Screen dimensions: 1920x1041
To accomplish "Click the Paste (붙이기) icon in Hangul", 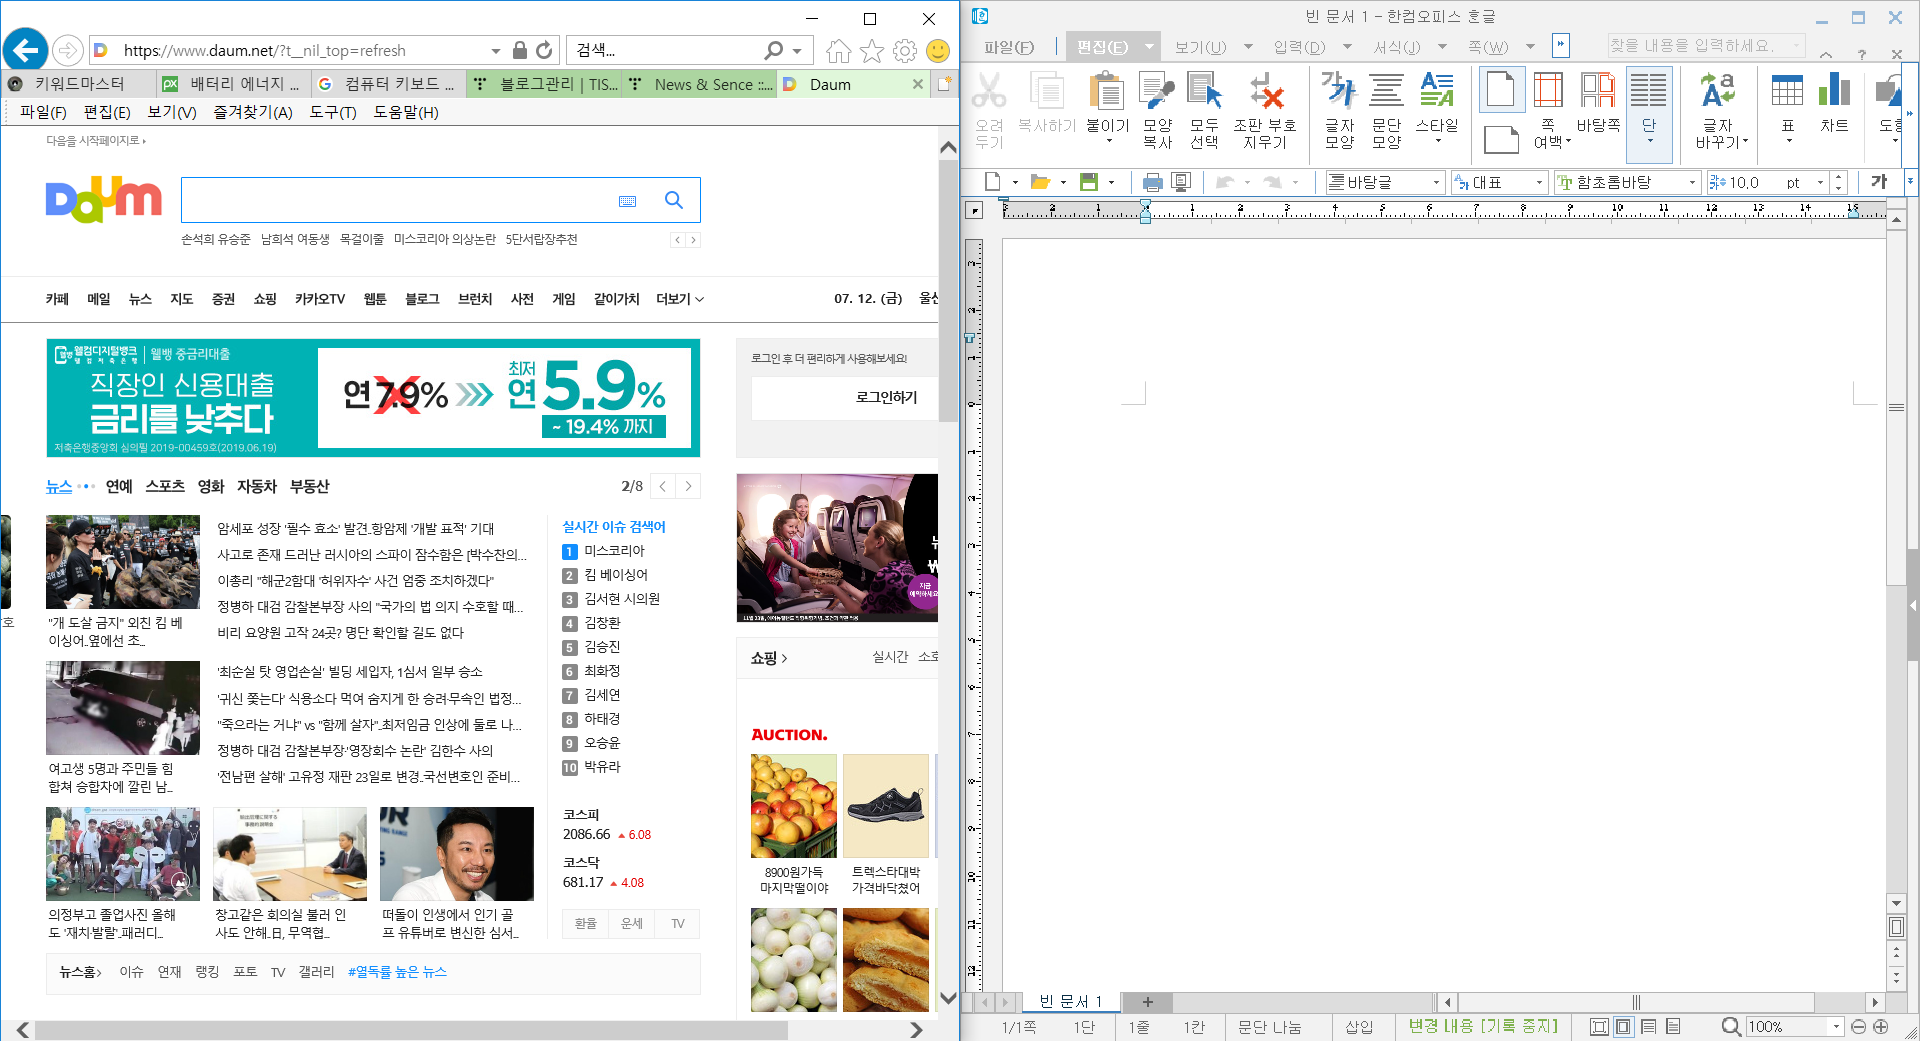I will (1107, 92).
